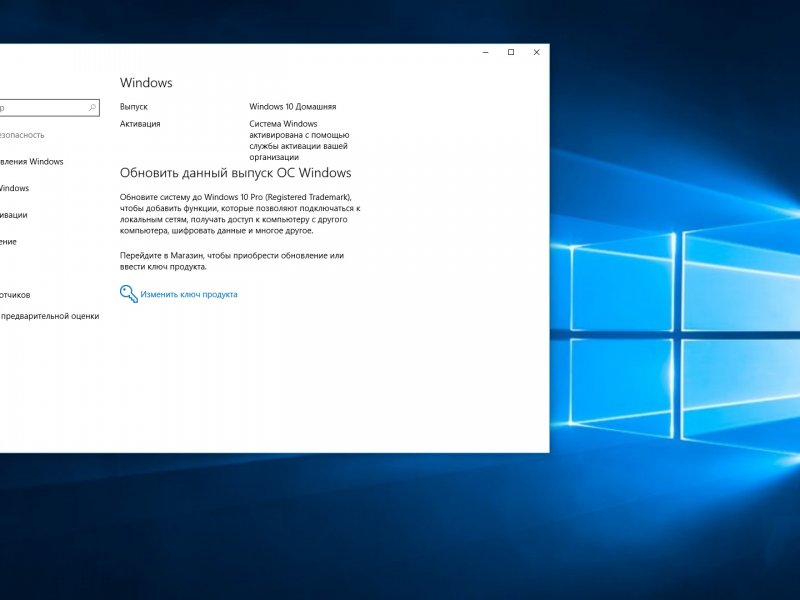Click the "Выпуск" label
Image resolution: width=800 pixels, height=600 pixels.
[x=134, y=107]
